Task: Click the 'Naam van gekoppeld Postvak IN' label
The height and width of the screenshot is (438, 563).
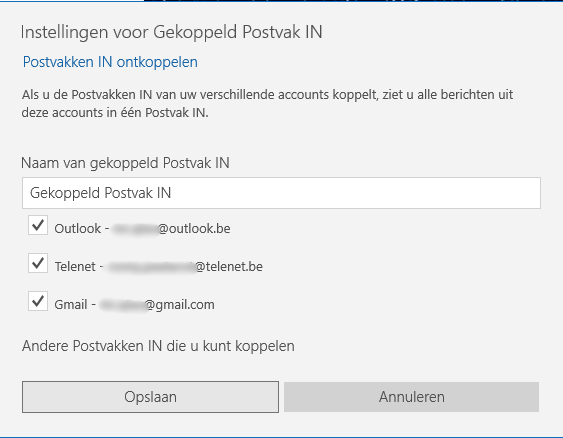Action: click(x=125, y=163)
